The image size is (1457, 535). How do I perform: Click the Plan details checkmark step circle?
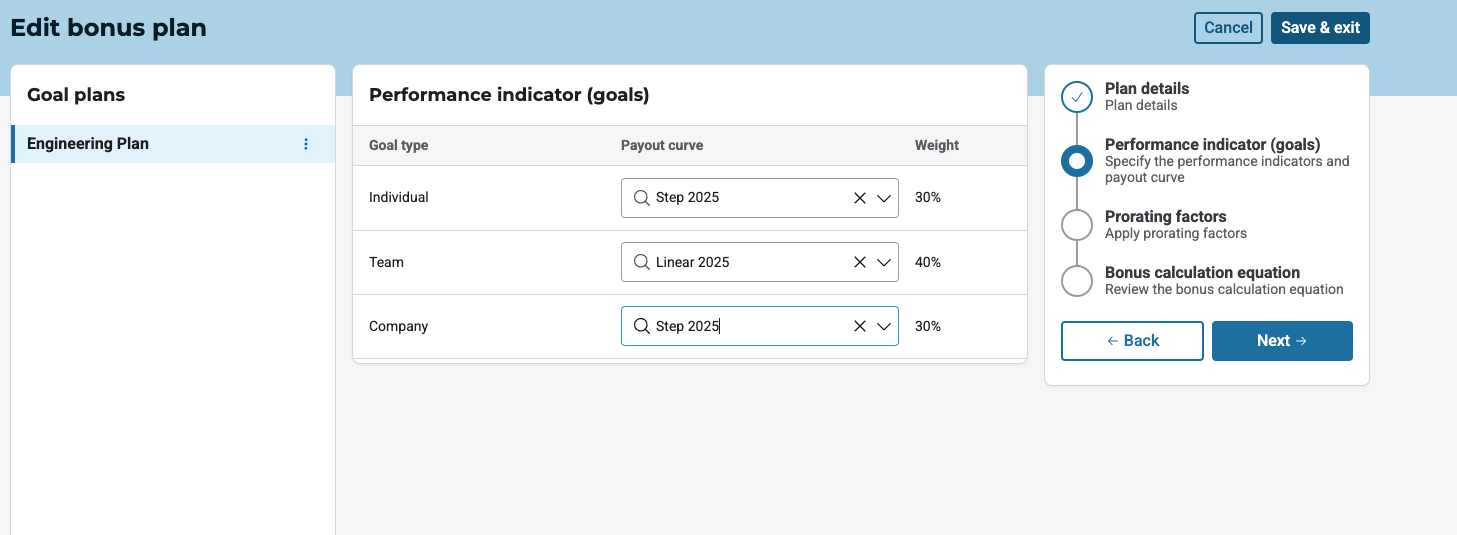(x=1077, y=97)
